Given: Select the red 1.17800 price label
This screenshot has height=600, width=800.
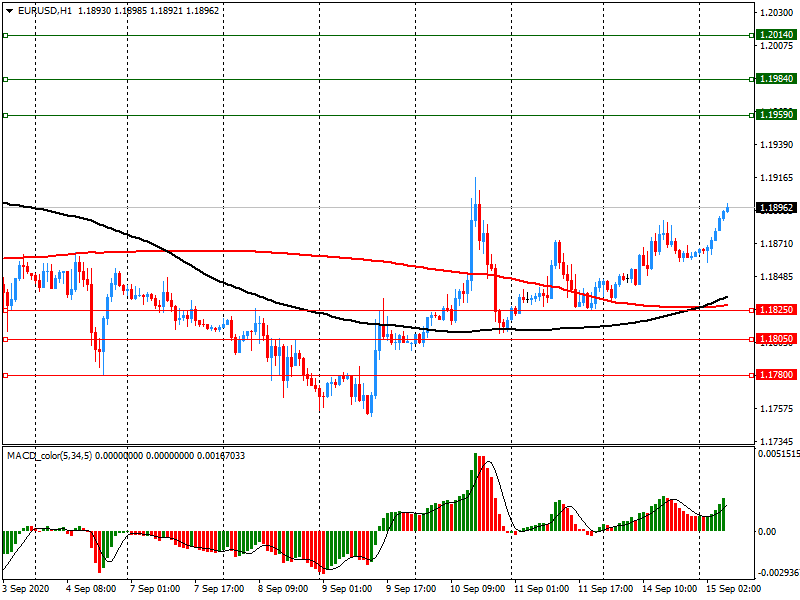Looking at the screenshot, I should pos(776,374).
